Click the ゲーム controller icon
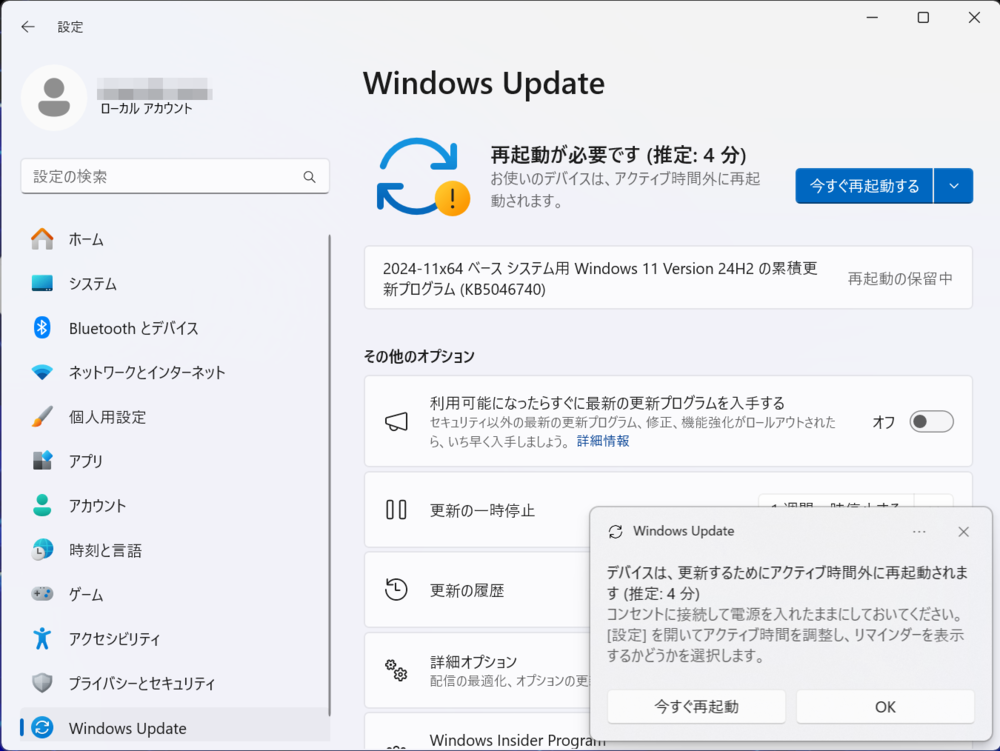The width and height of the screenshot is (1000, 751). (x=42, y=594)
